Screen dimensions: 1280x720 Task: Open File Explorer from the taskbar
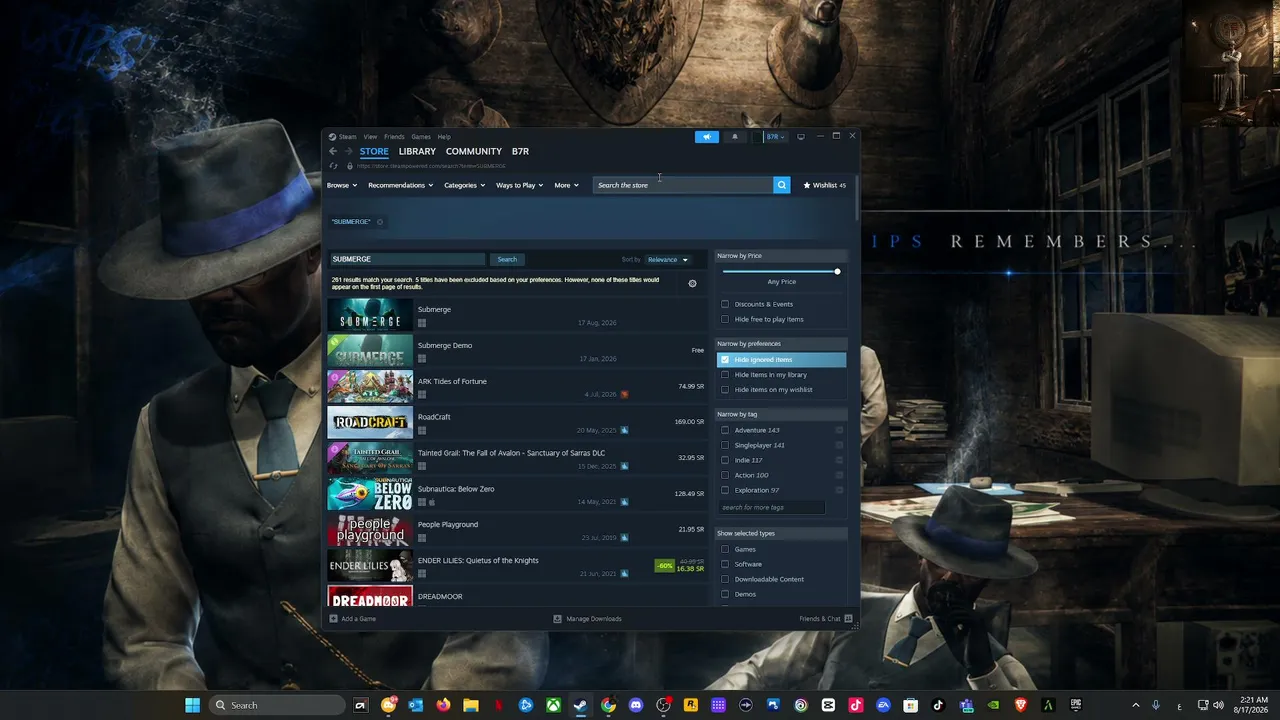470,705
